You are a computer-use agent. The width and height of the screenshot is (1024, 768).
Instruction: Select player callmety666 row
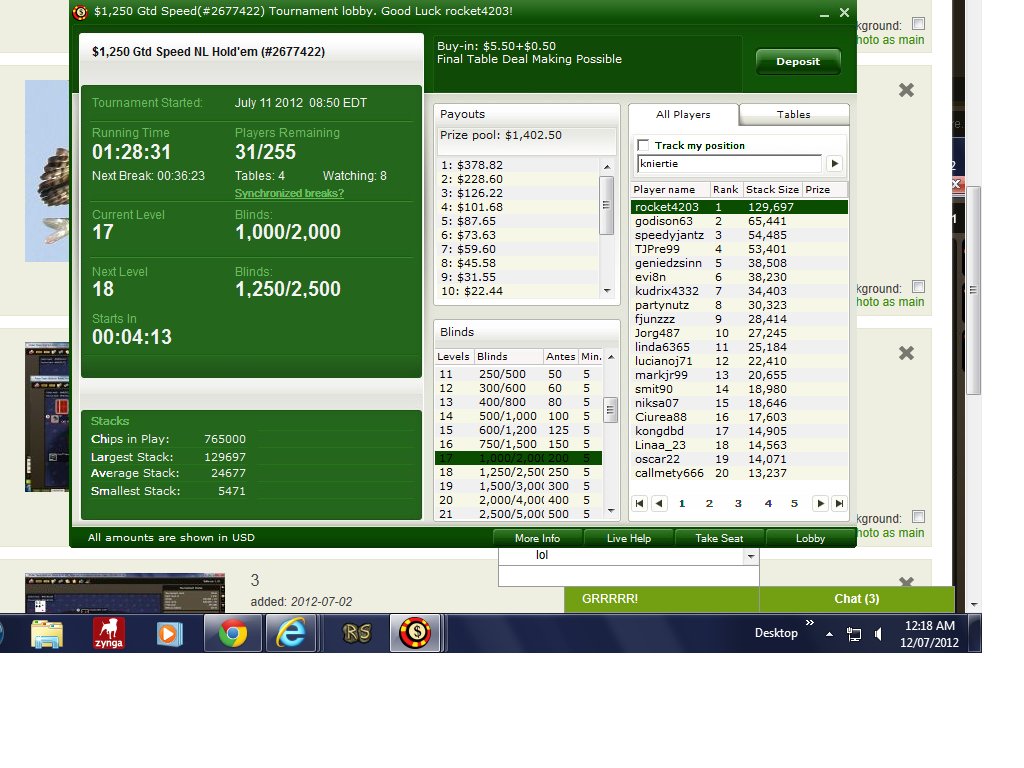coord(739,473)
